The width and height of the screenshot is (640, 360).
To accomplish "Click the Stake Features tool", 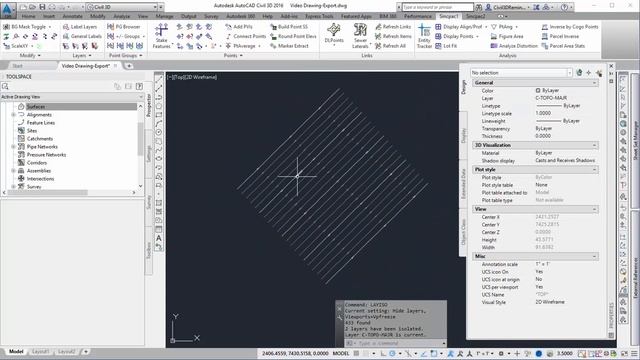I will click(x=162, y=36).
